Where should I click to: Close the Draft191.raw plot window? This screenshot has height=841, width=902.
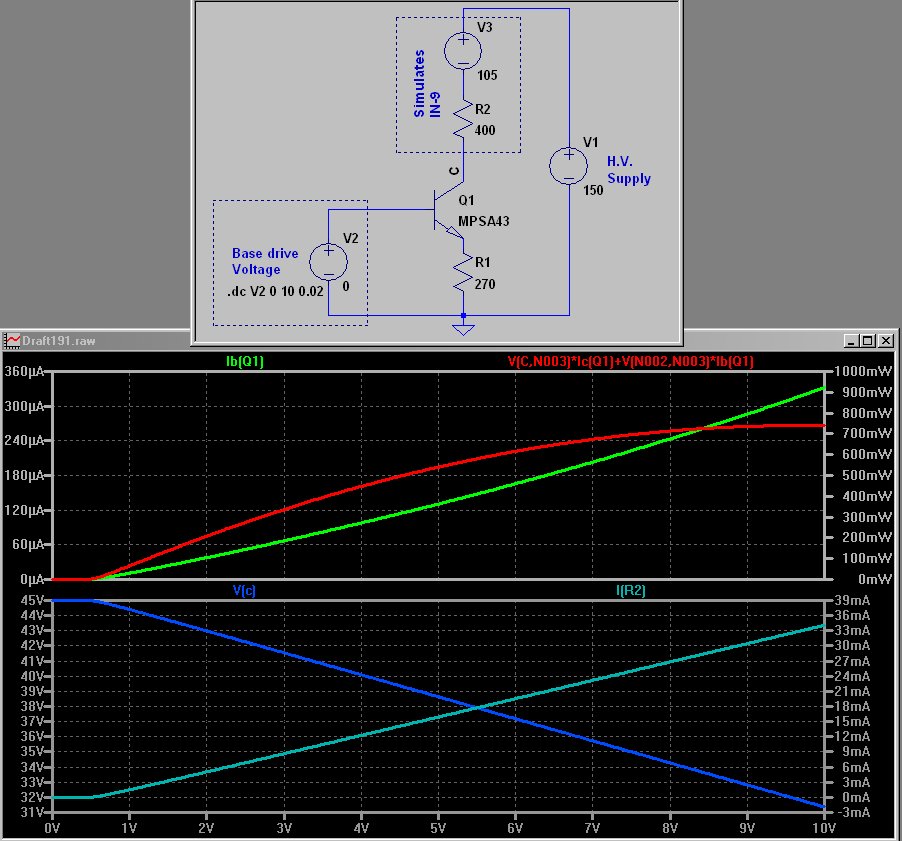pyautogui.click(x=886, y=341)
